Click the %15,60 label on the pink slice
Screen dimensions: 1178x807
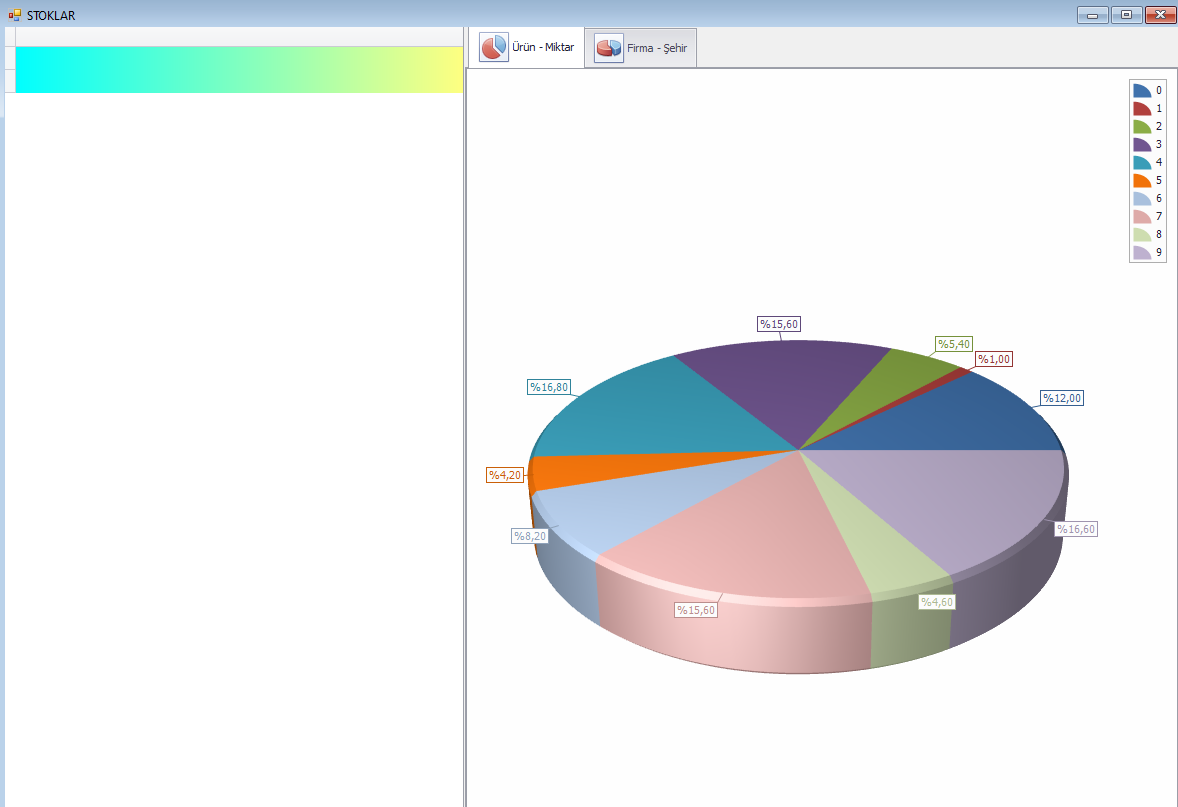tap(696, 610)
